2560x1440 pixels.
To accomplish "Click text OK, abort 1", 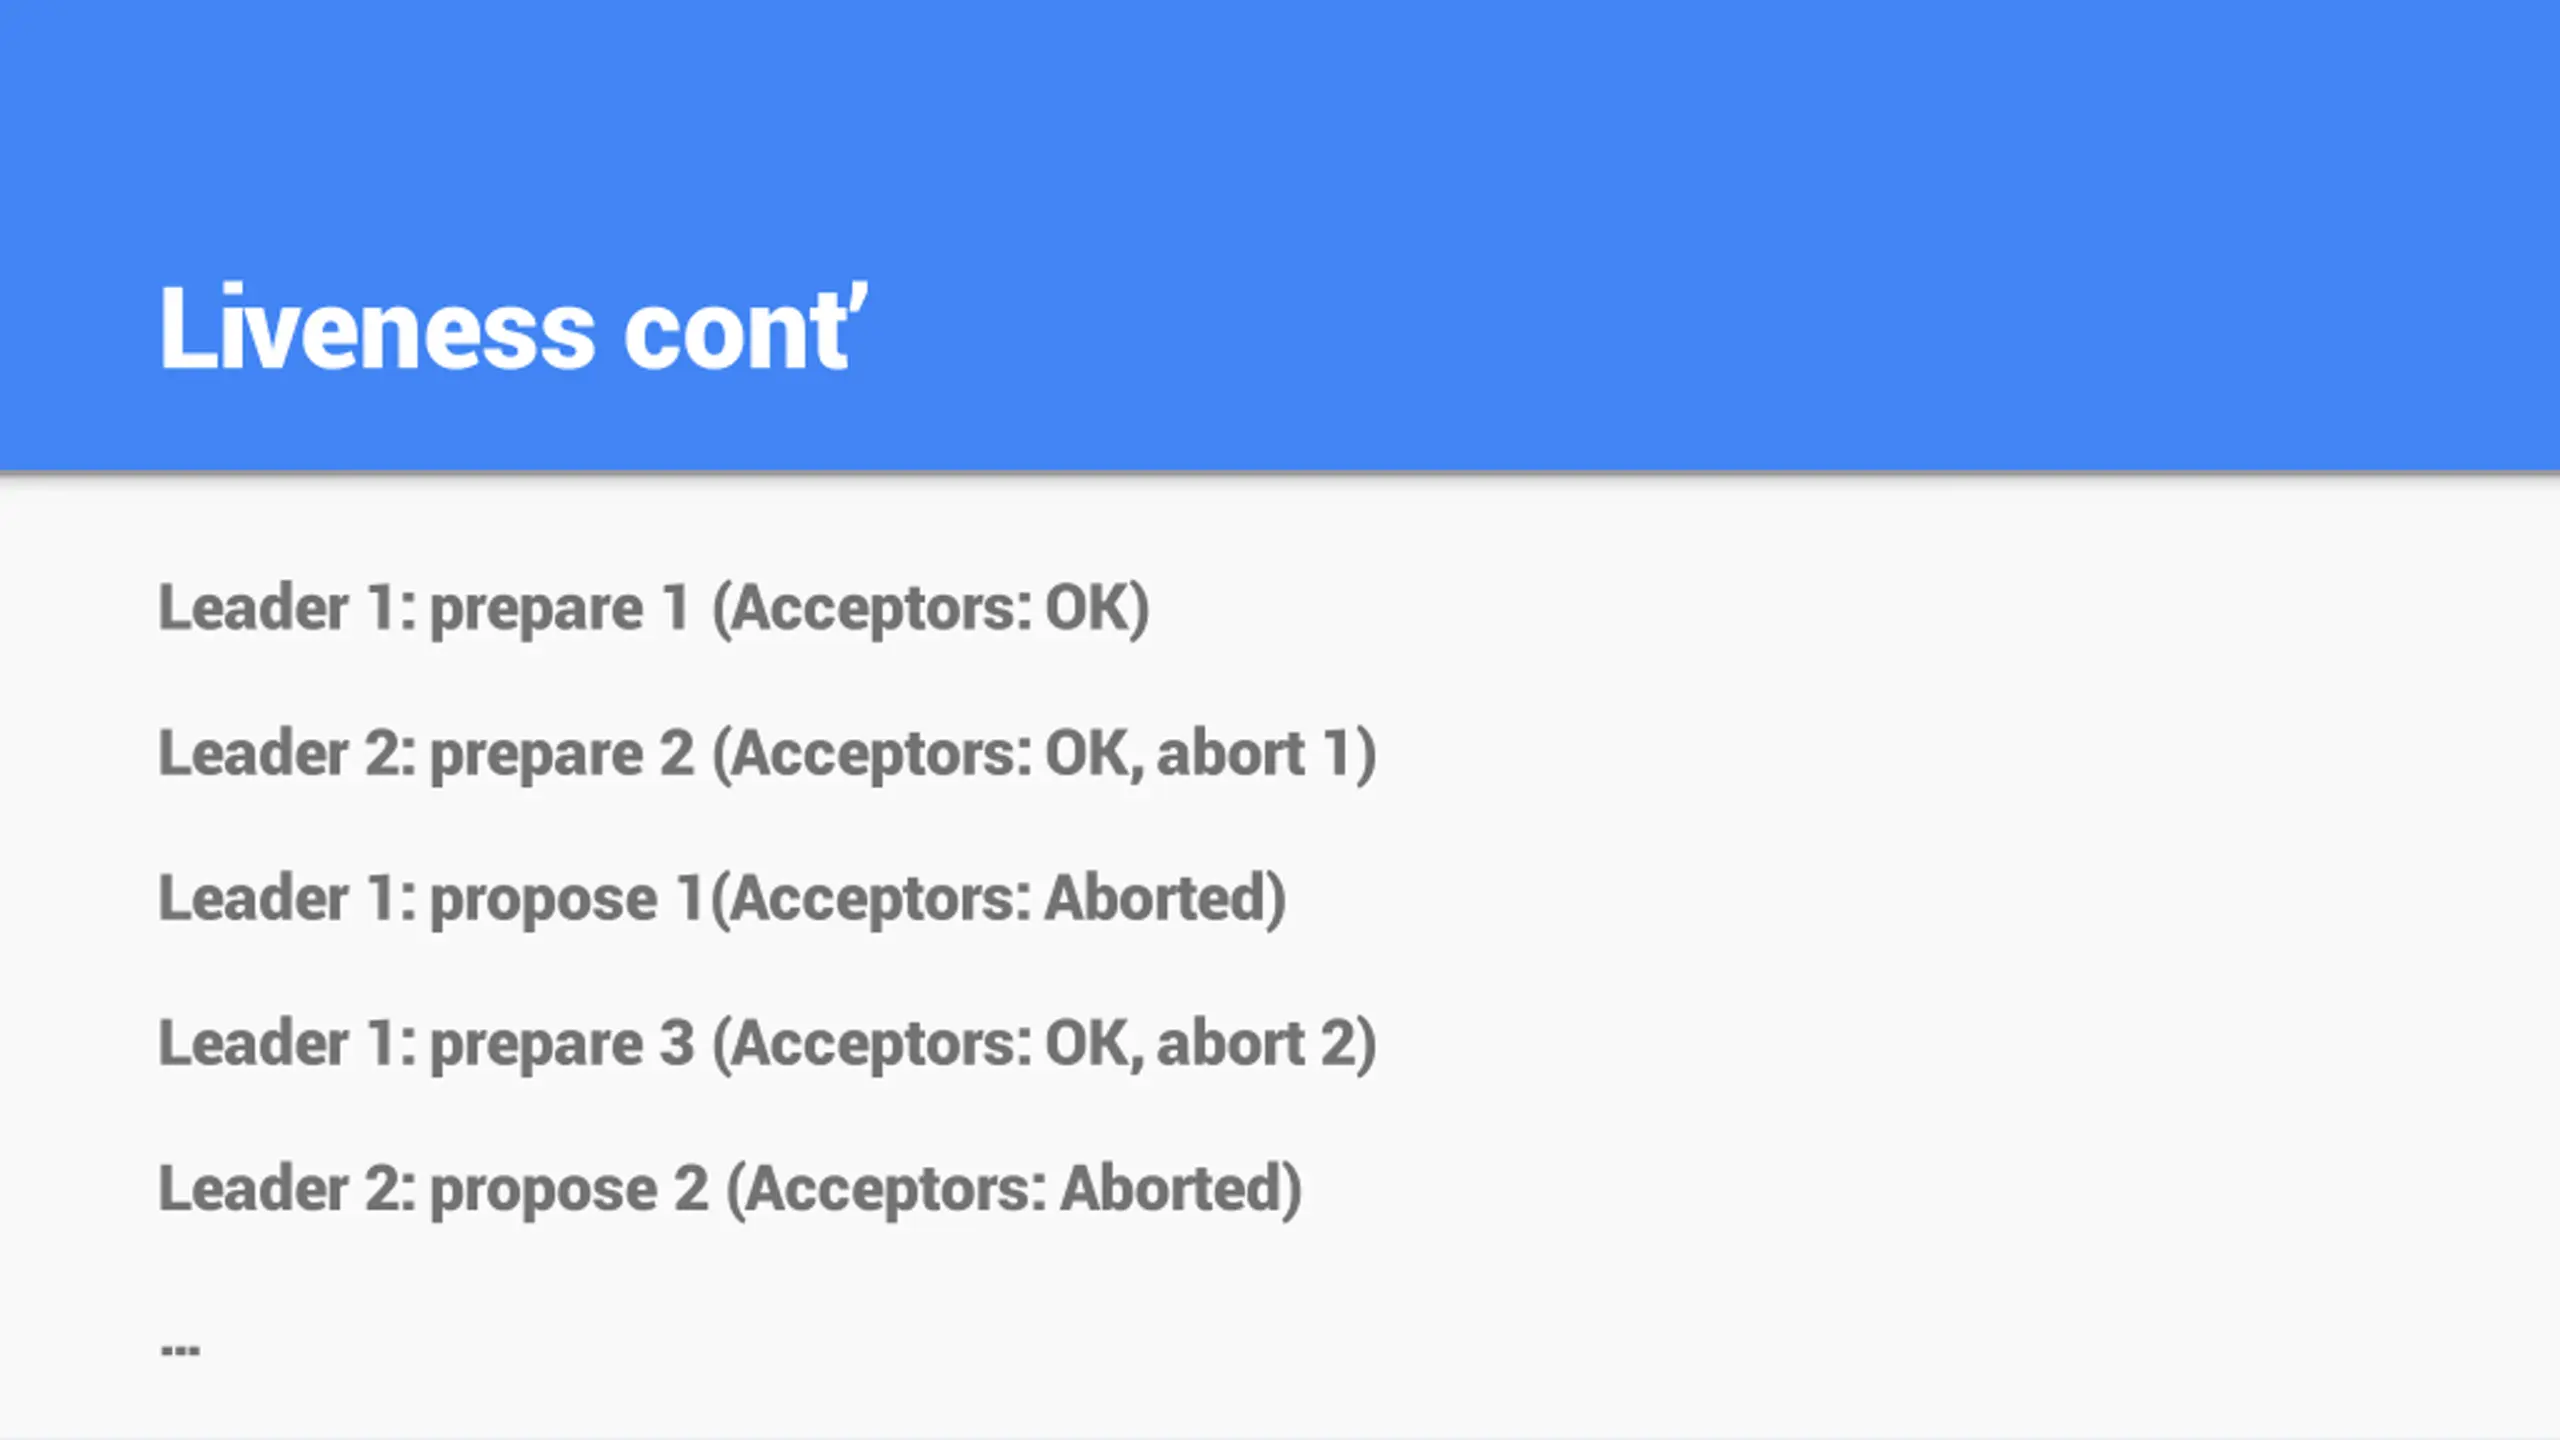I will [1200, 753].
